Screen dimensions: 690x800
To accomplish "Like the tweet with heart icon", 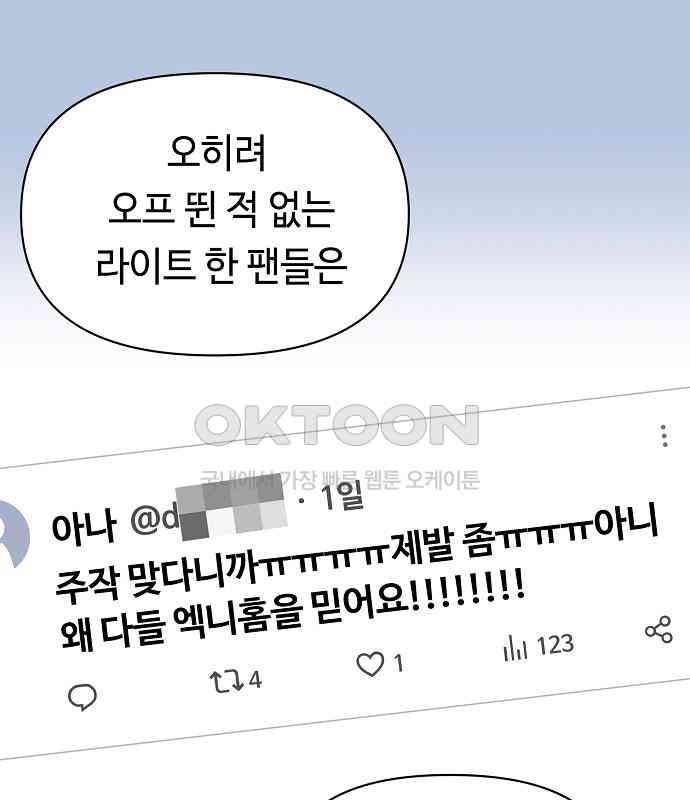I will pos(370,664).
